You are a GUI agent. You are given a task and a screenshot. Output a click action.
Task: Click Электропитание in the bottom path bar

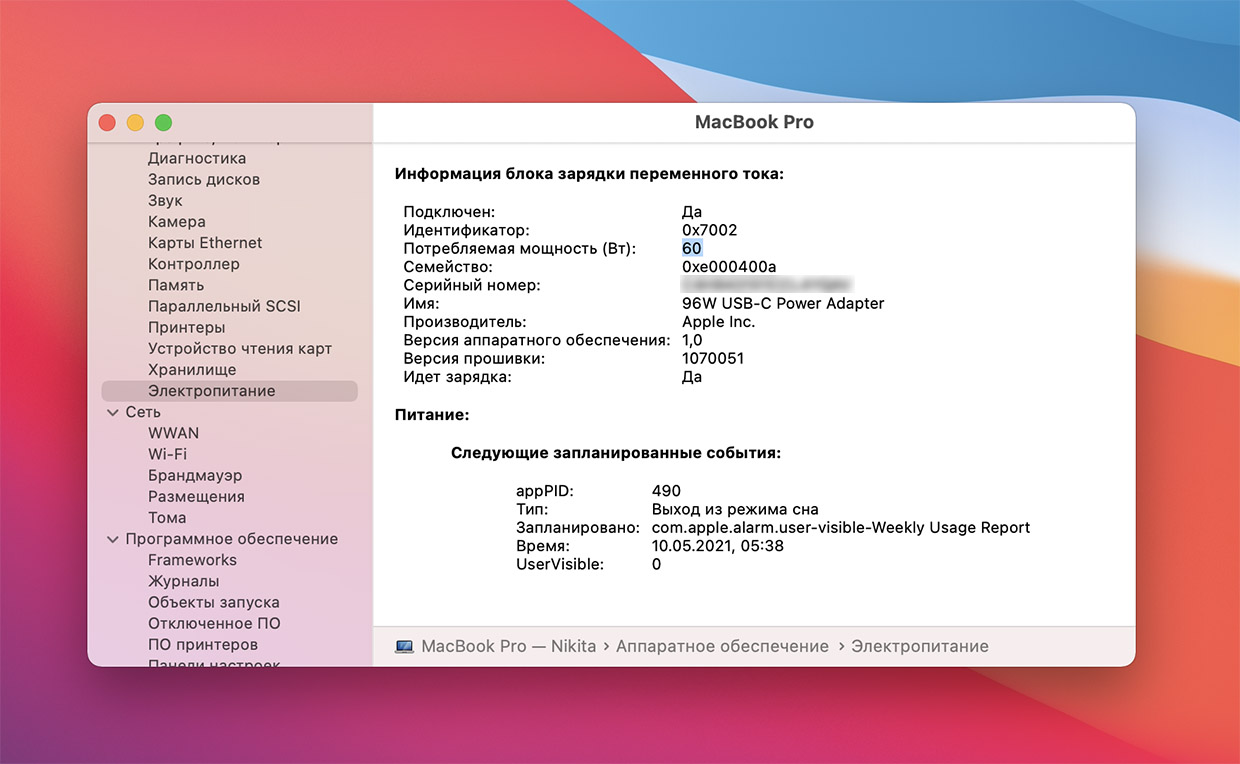(x=920, y=646)
